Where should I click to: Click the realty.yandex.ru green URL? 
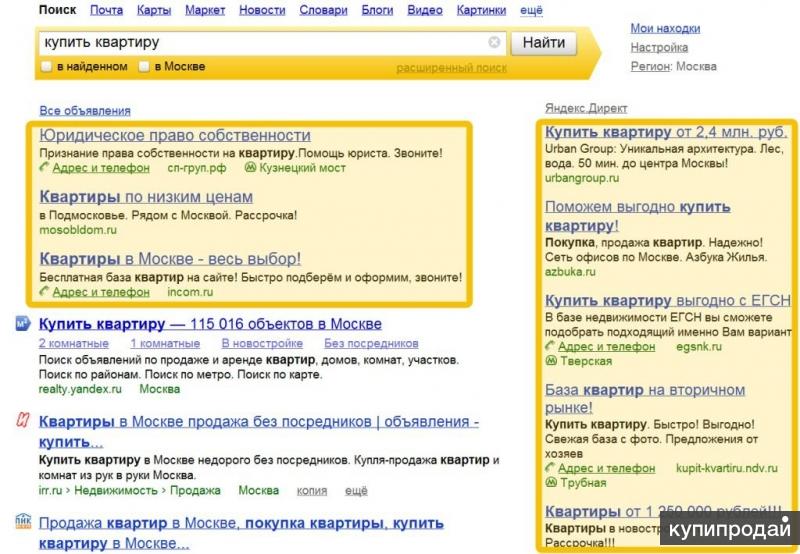pos(80,389)
